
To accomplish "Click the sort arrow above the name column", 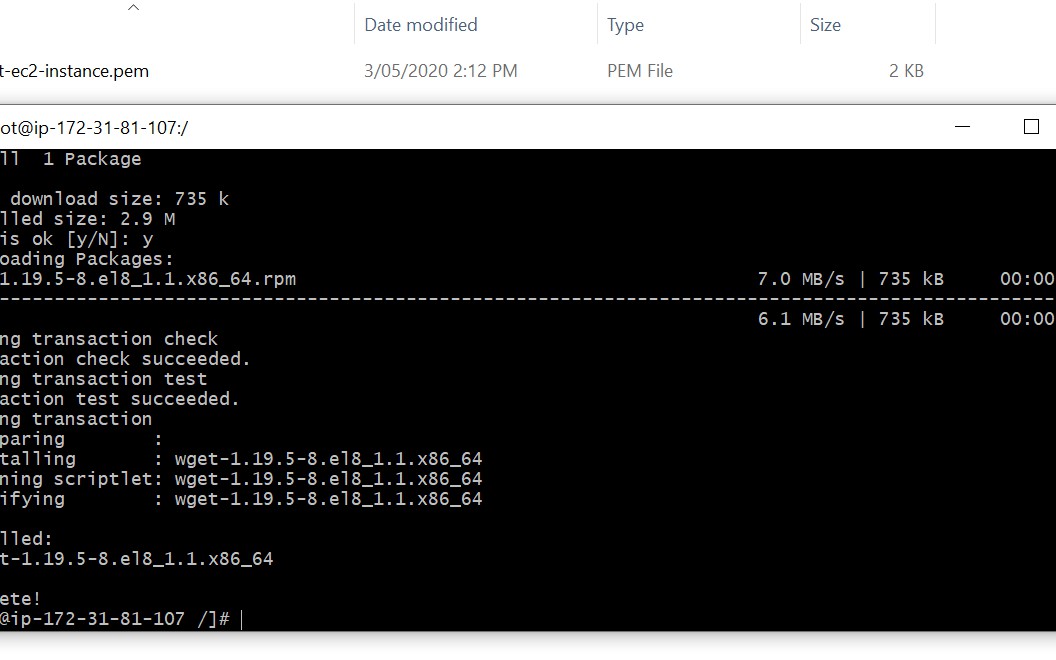I will point(134,9).
